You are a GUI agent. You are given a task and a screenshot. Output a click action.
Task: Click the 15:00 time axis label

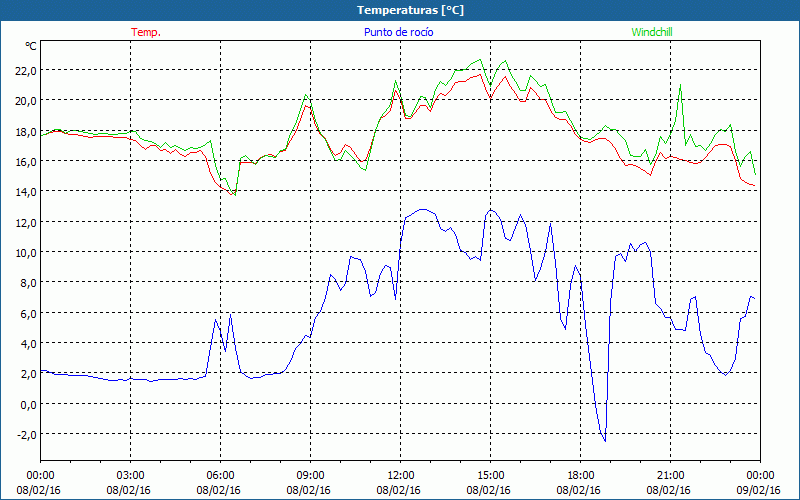pyautogui.click(x=490, y=476)
